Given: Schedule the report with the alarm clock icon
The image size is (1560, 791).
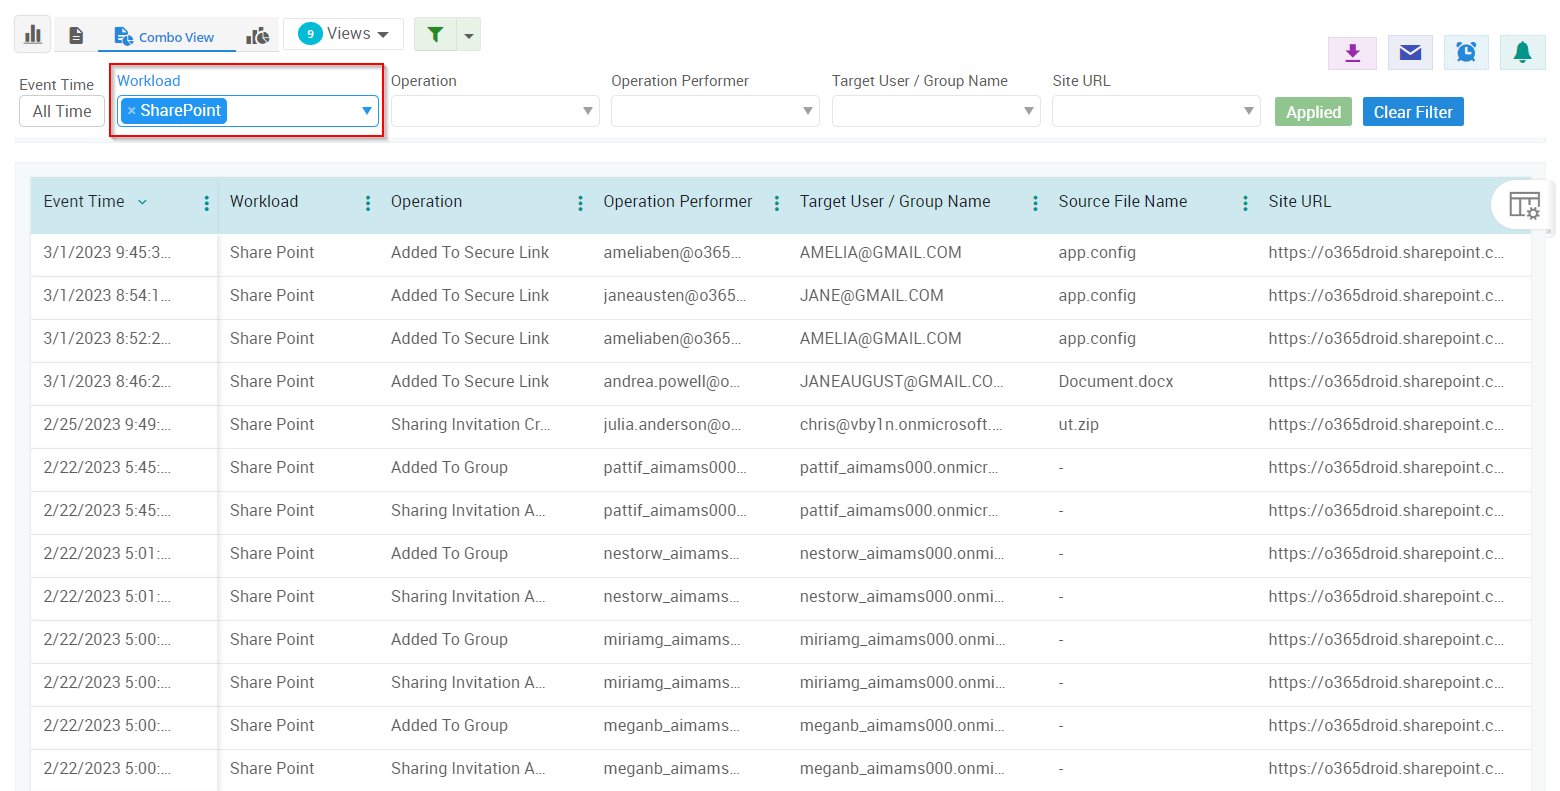Looking at the screenshot, I should [x=1466, y=52].
